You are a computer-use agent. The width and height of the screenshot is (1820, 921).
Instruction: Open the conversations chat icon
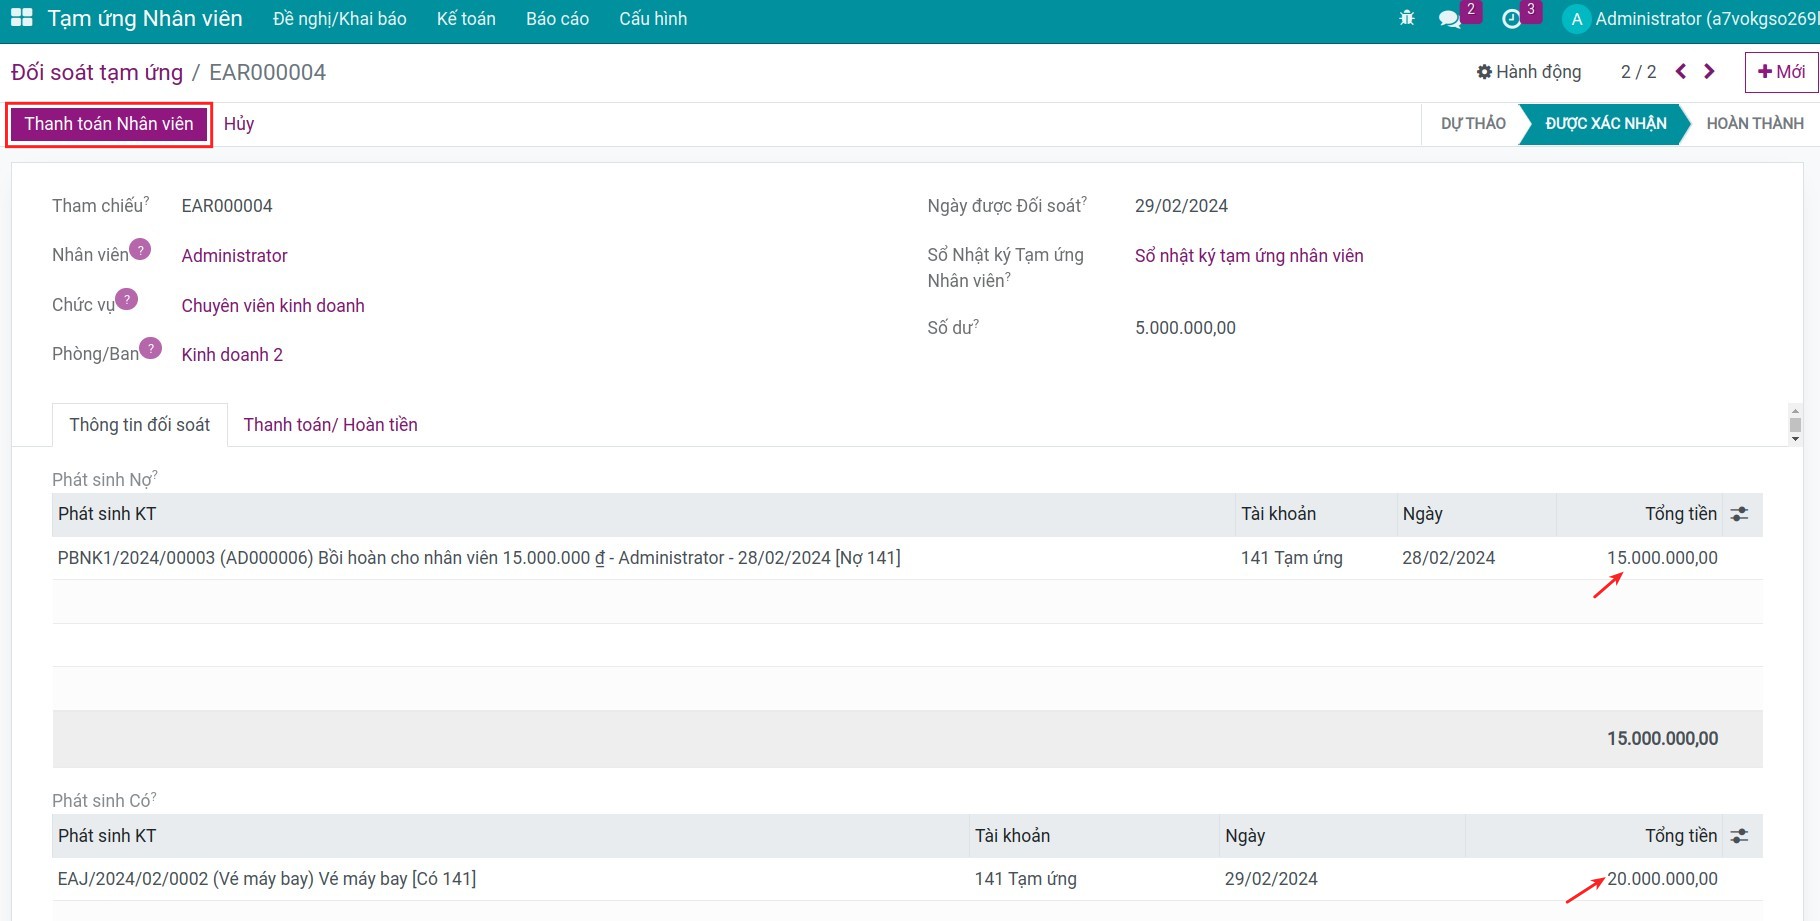pyautogui.click(x=1449, y=19)
